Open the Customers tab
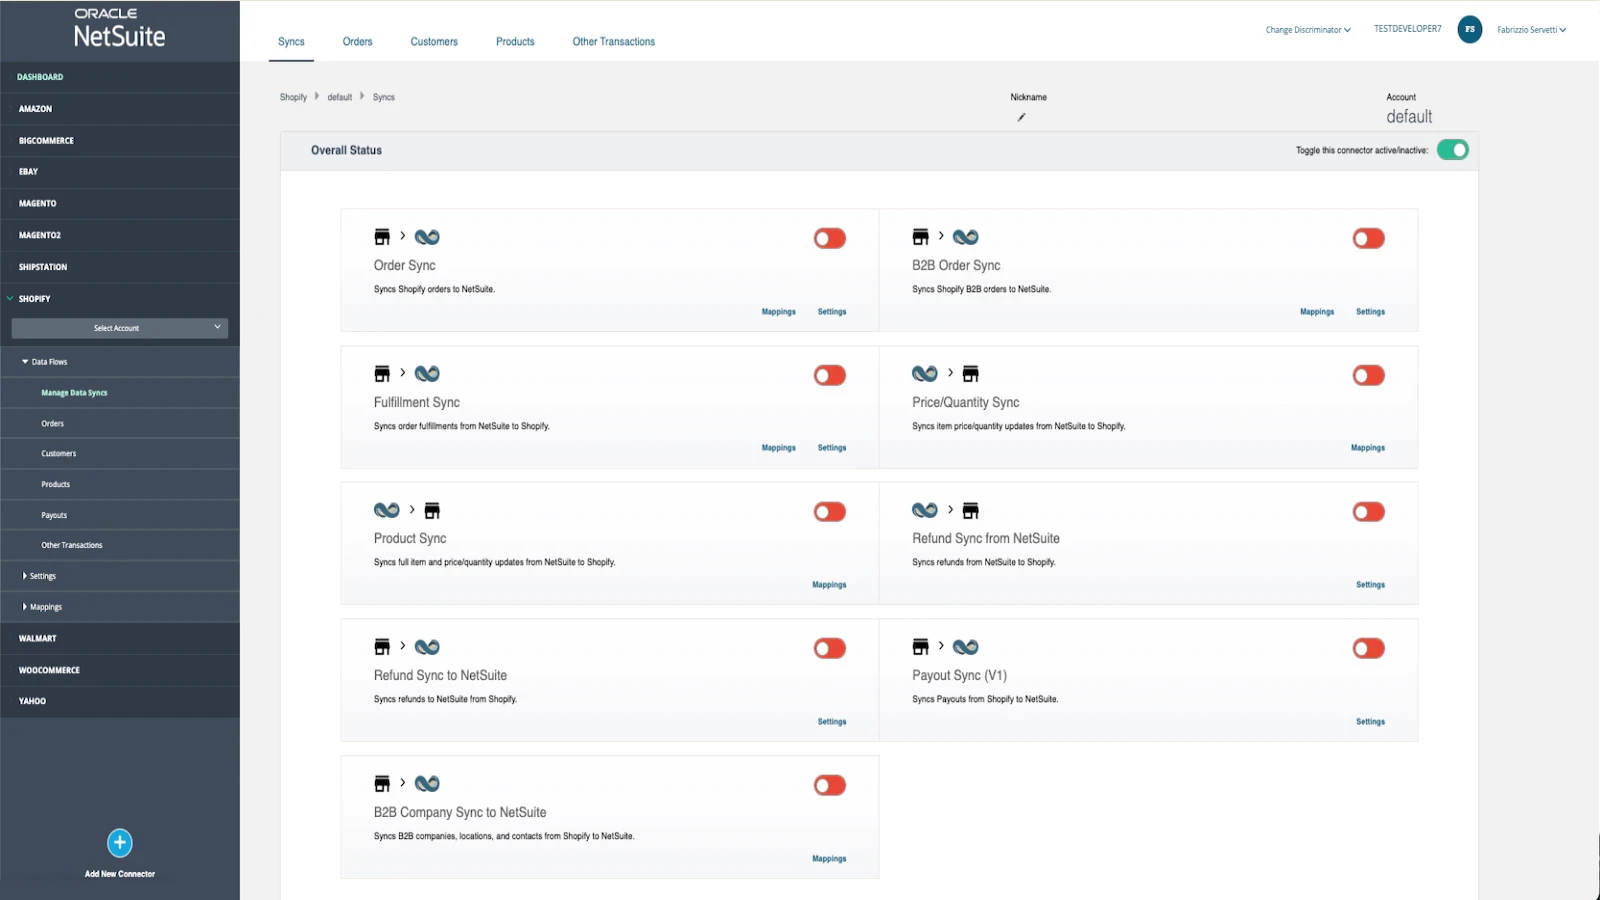Screen dimensions: 1600x900 pos(434,42)
